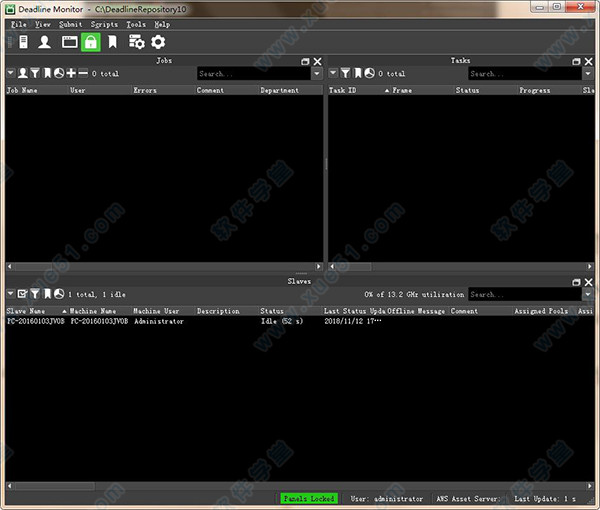The width and height of the screenshot is (600, 510).
Task: Sort Slaves by Status column header
Action: (272, 311)
